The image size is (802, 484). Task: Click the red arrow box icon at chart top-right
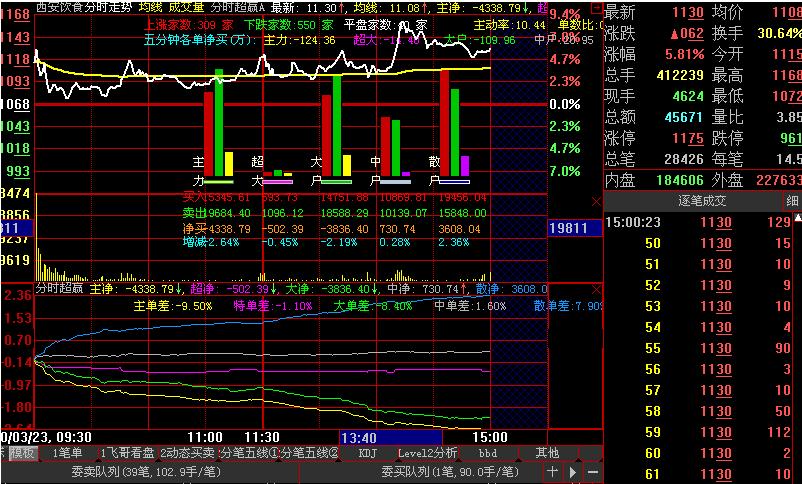click(595, 9)
